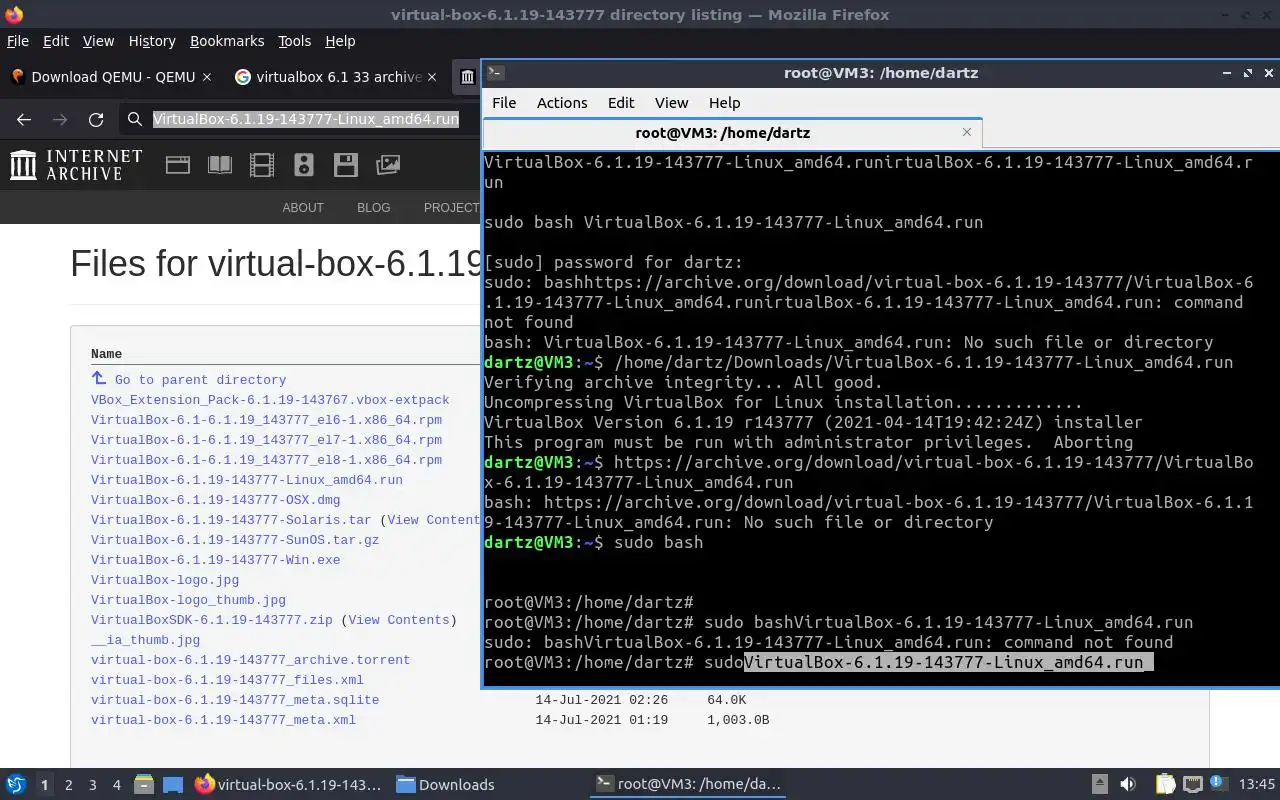Open the Audio speaker icon
The width and height of the screenshot is (1280, 800).
304,165
